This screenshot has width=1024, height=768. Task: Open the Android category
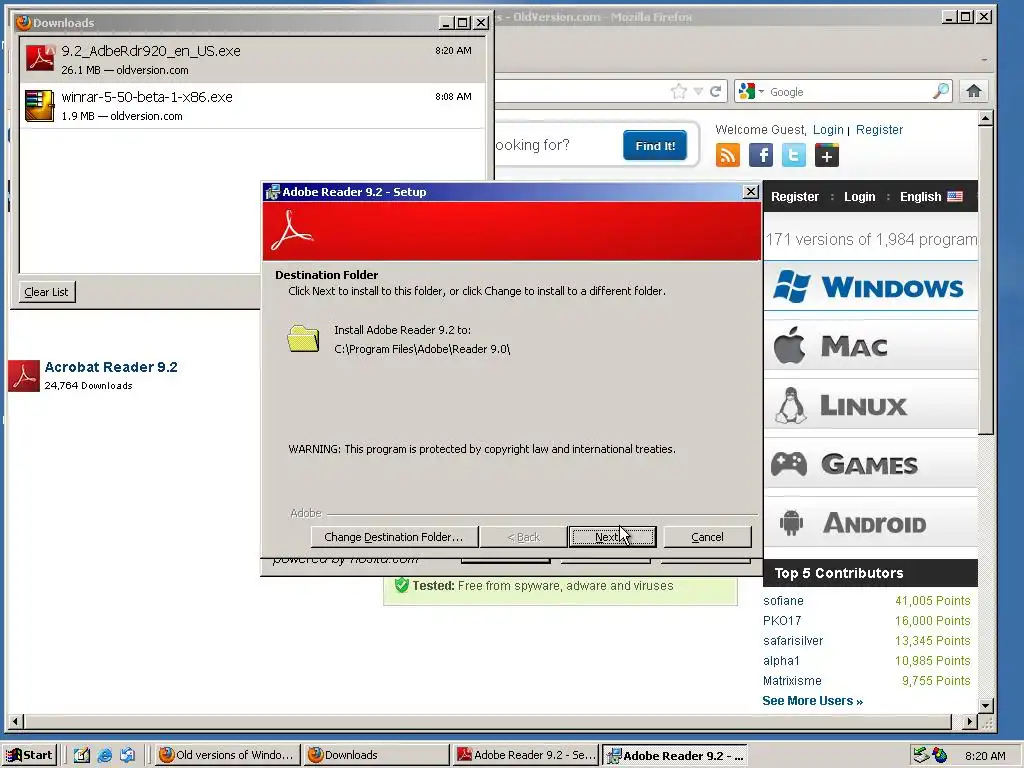coord(871,522)
